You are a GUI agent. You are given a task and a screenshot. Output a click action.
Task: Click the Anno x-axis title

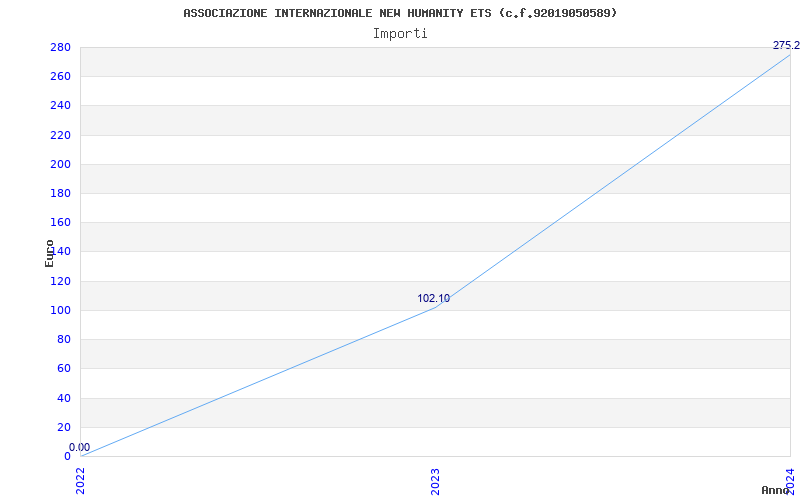[776, 490]
